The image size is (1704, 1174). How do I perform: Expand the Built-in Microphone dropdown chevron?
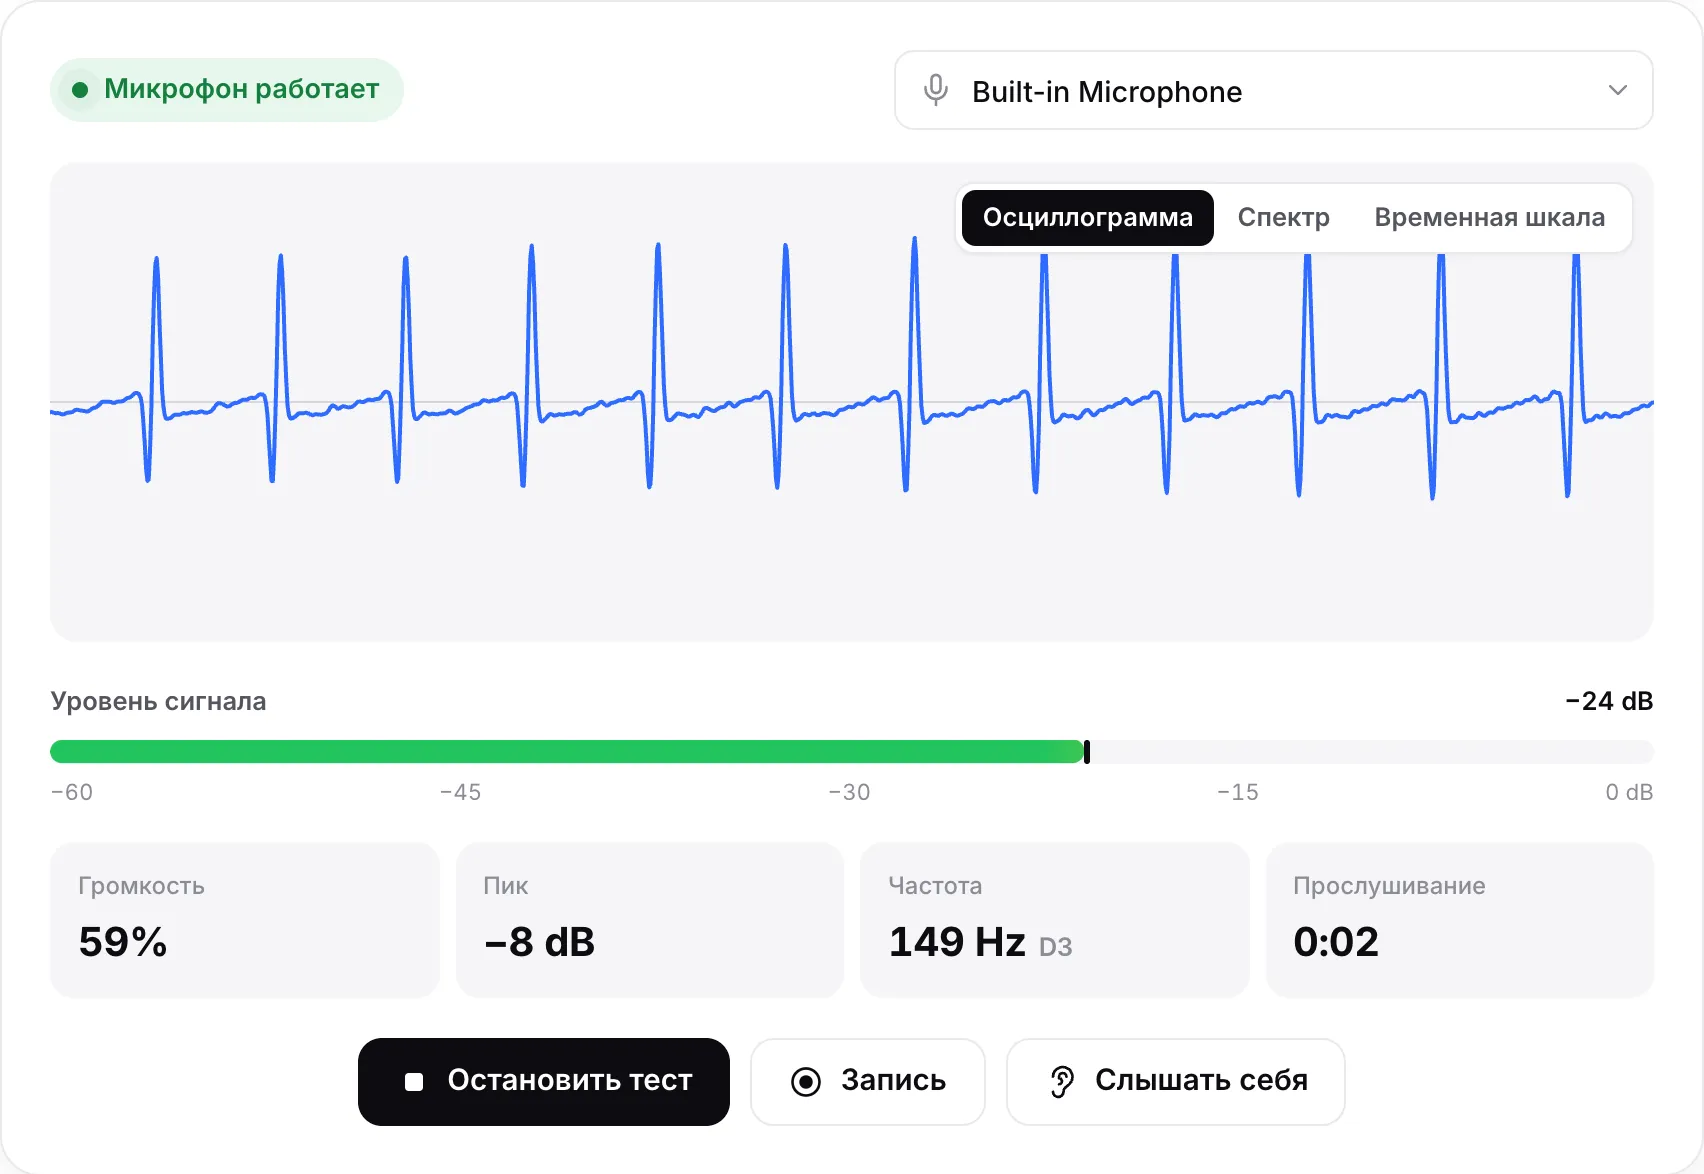[1617, 90]
